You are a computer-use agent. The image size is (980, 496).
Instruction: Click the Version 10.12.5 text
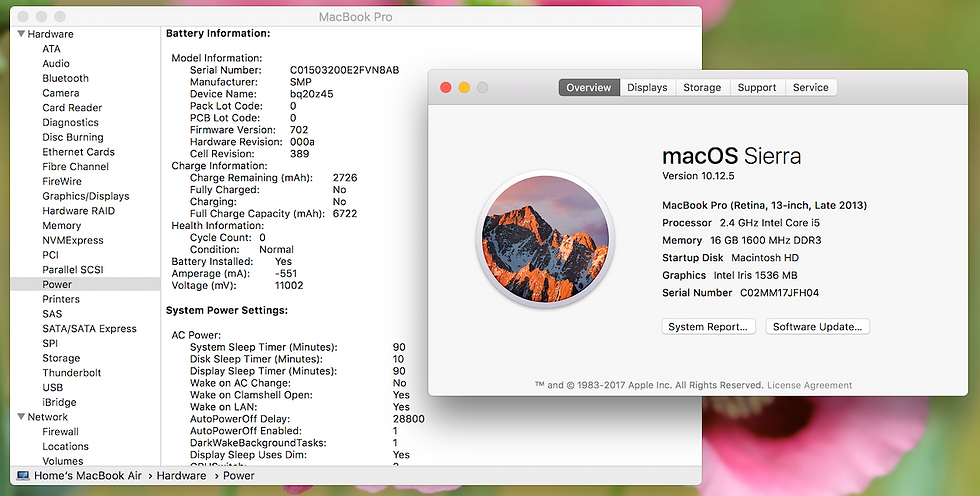tap(698, 176)
